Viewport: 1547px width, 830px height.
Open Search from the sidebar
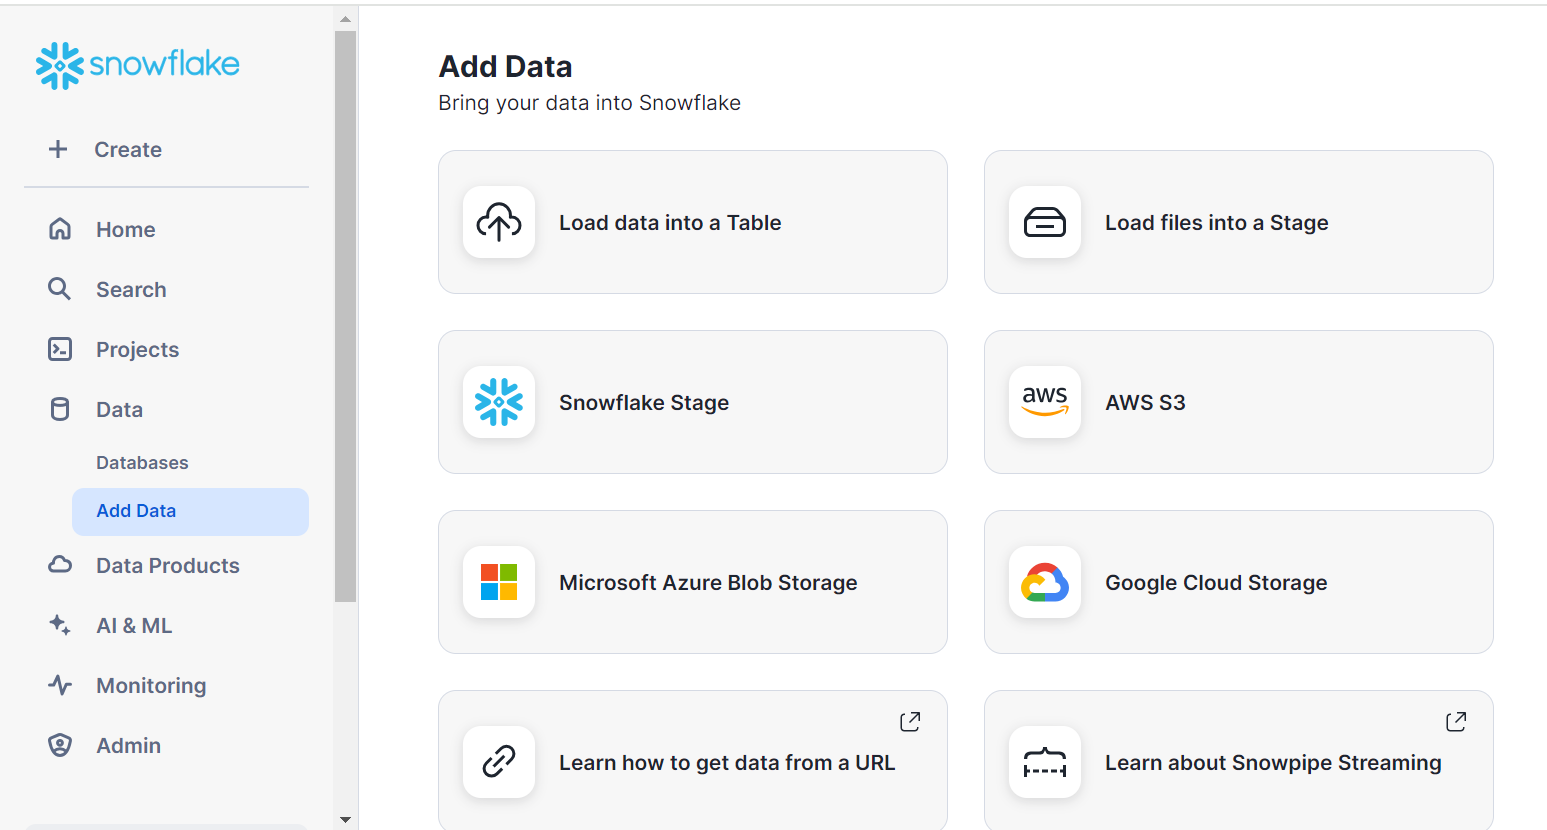131,289
